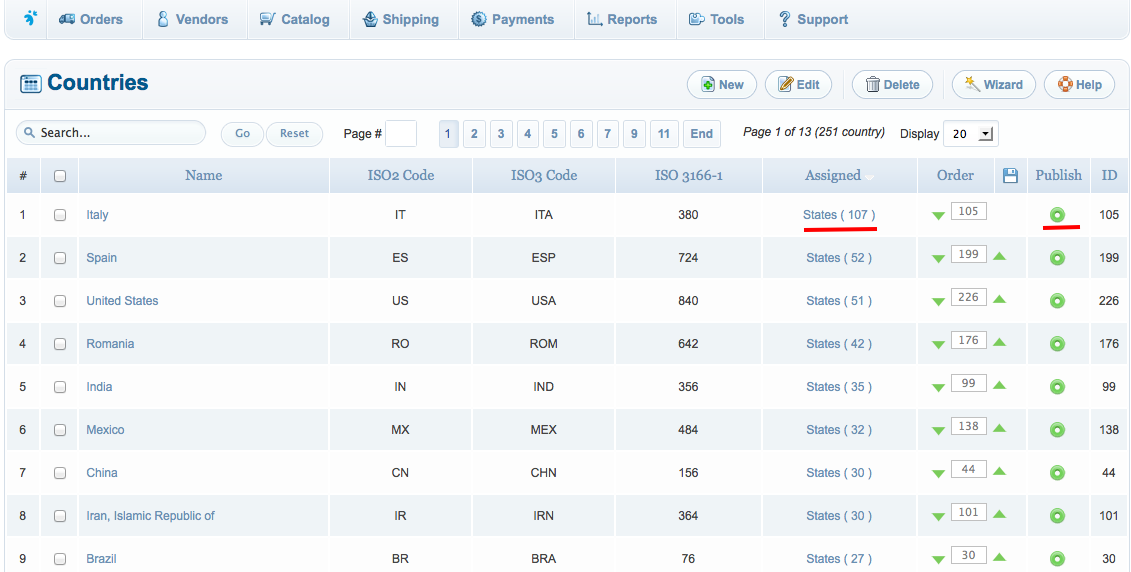
Task: Click the Delete button
Action: tap(892, 84)
